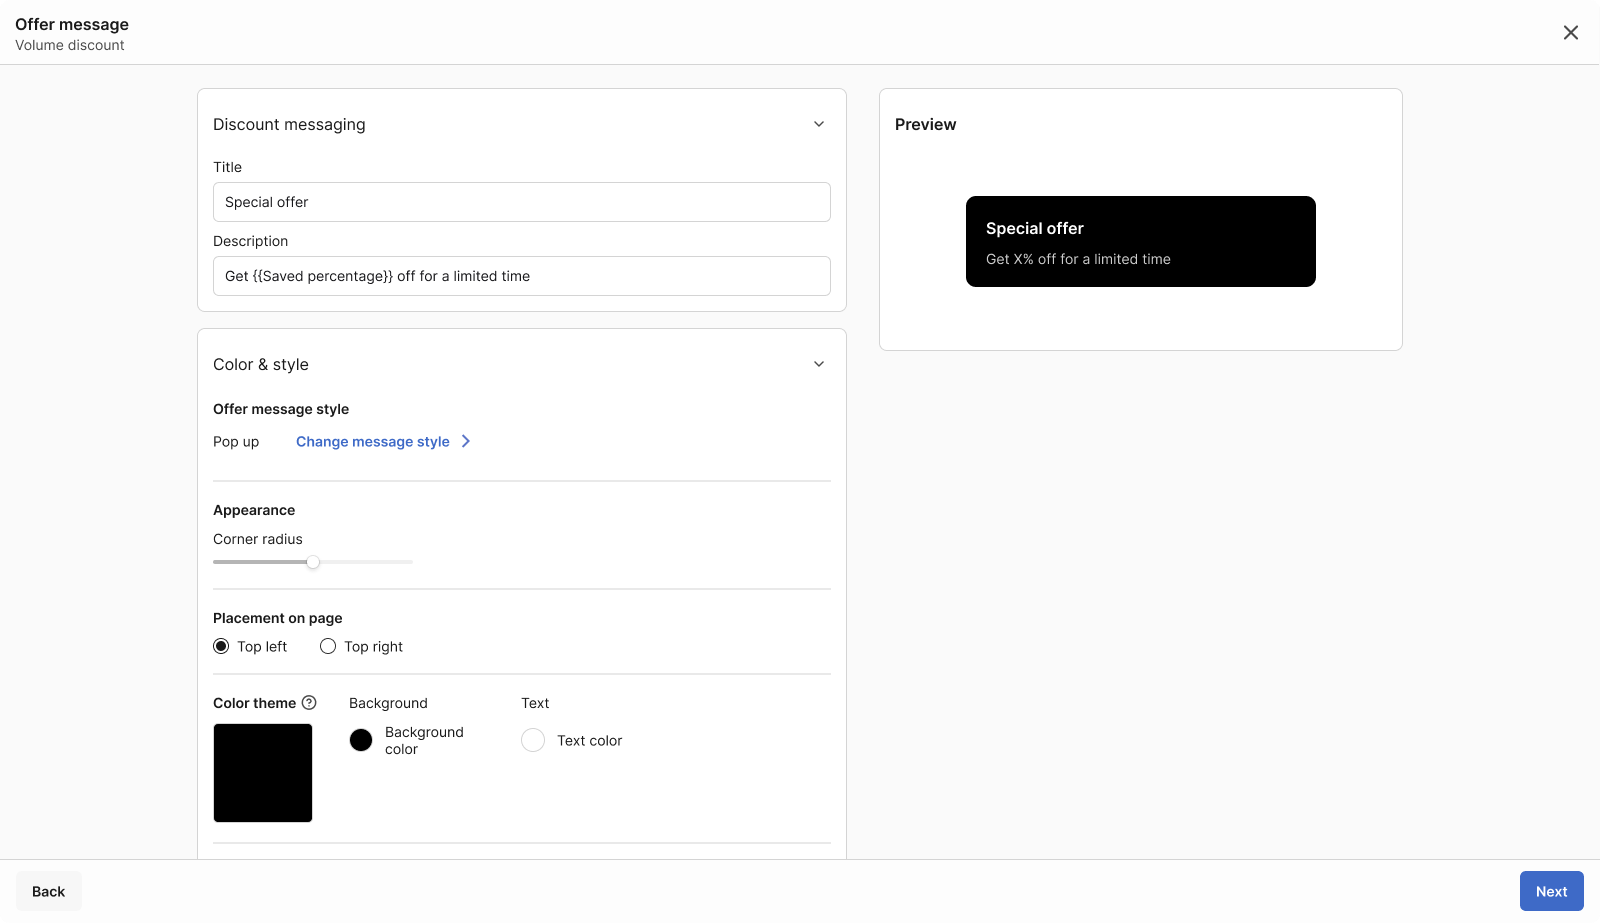Select the large black color theme preview
1600x923 pixels.
(263, 773)
